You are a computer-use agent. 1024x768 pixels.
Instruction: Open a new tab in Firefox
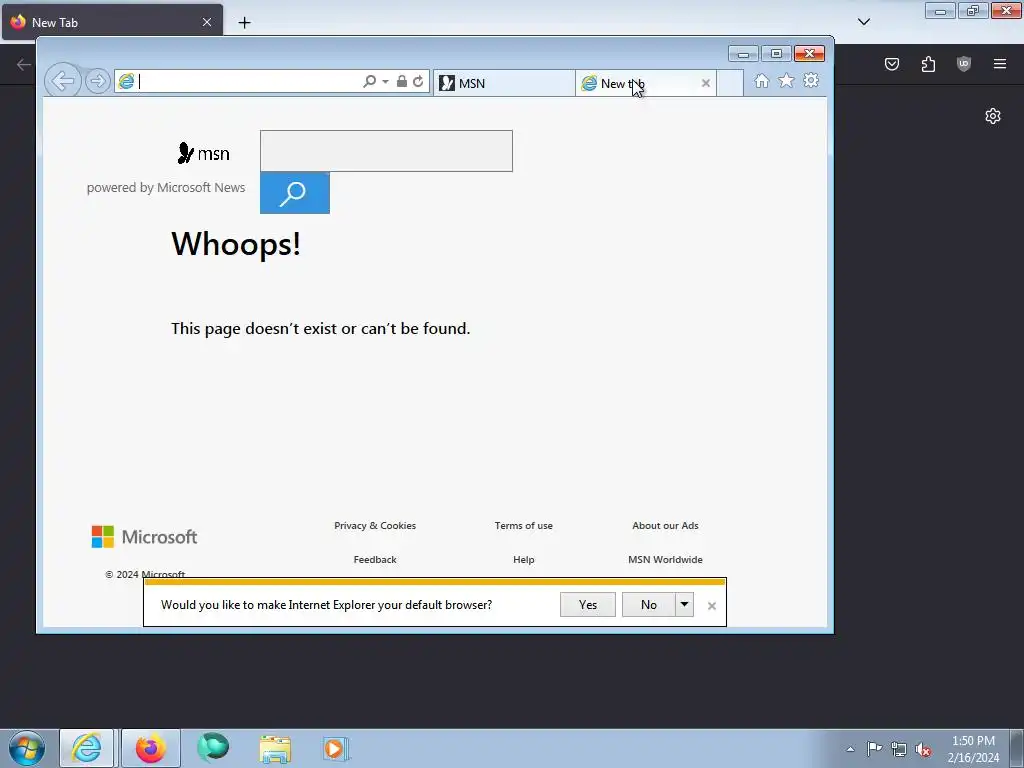(244, 23)
